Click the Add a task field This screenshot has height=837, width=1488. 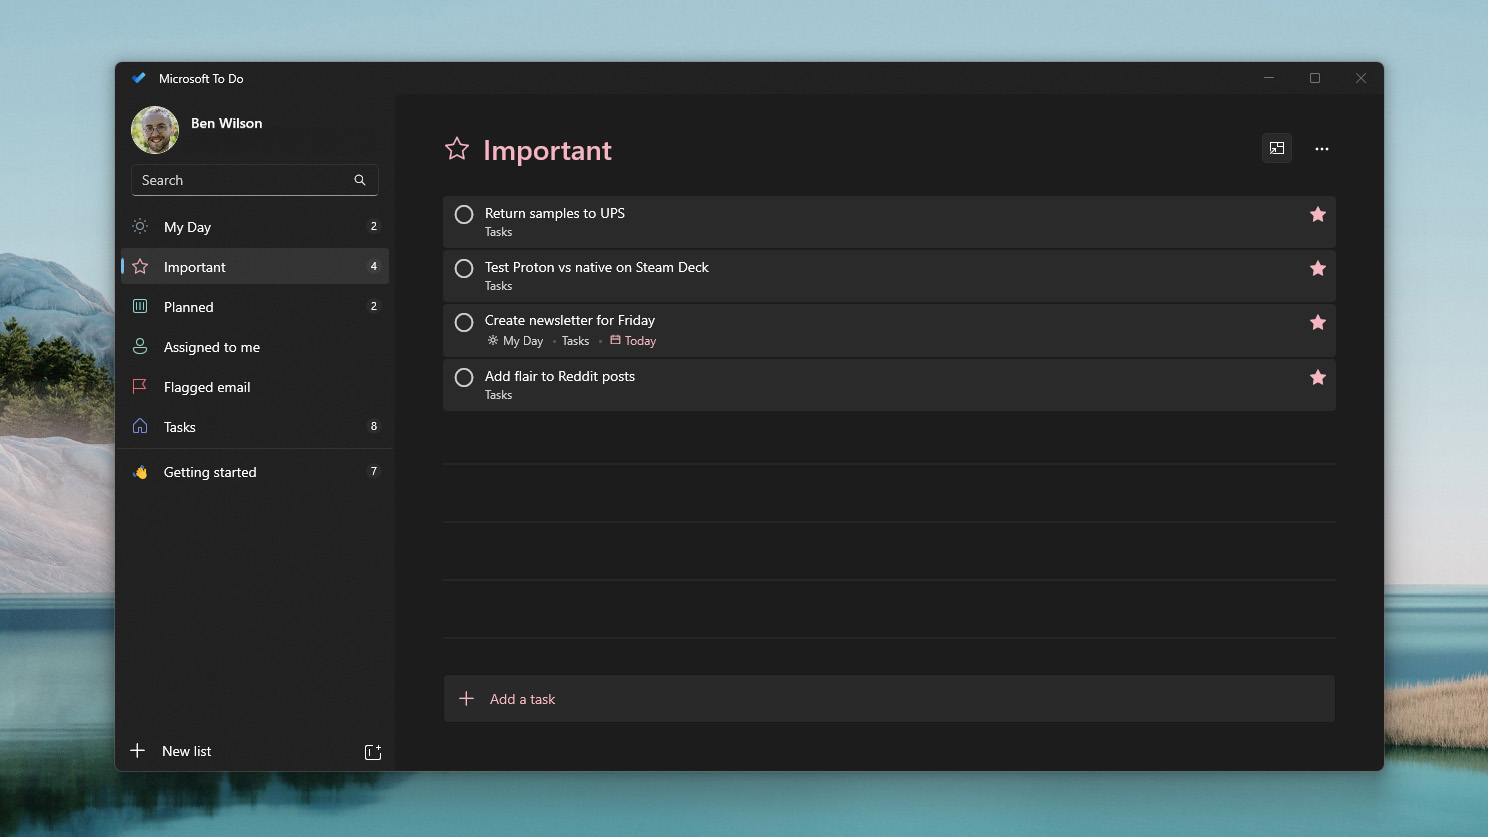pos(889,699)
